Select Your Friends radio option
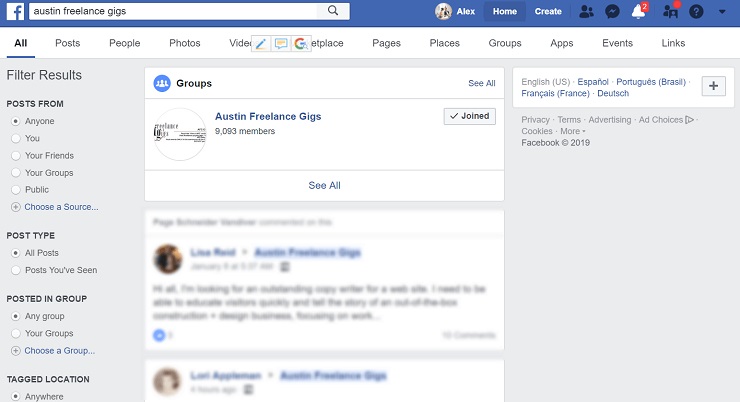 [x=16, y=156]
